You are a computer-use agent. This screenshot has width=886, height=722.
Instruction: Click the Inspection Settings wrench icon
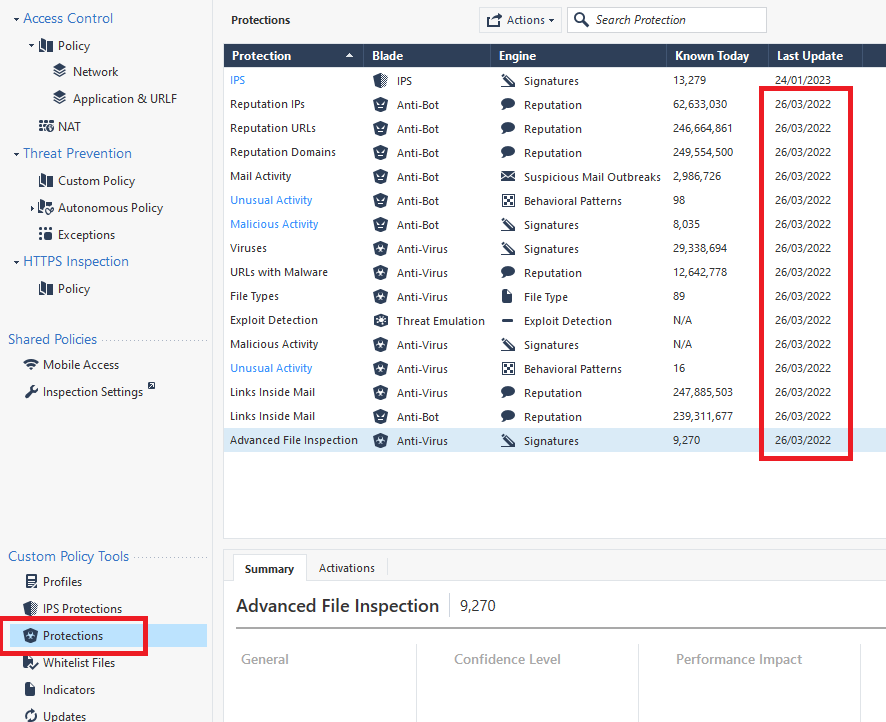[31, 392]
